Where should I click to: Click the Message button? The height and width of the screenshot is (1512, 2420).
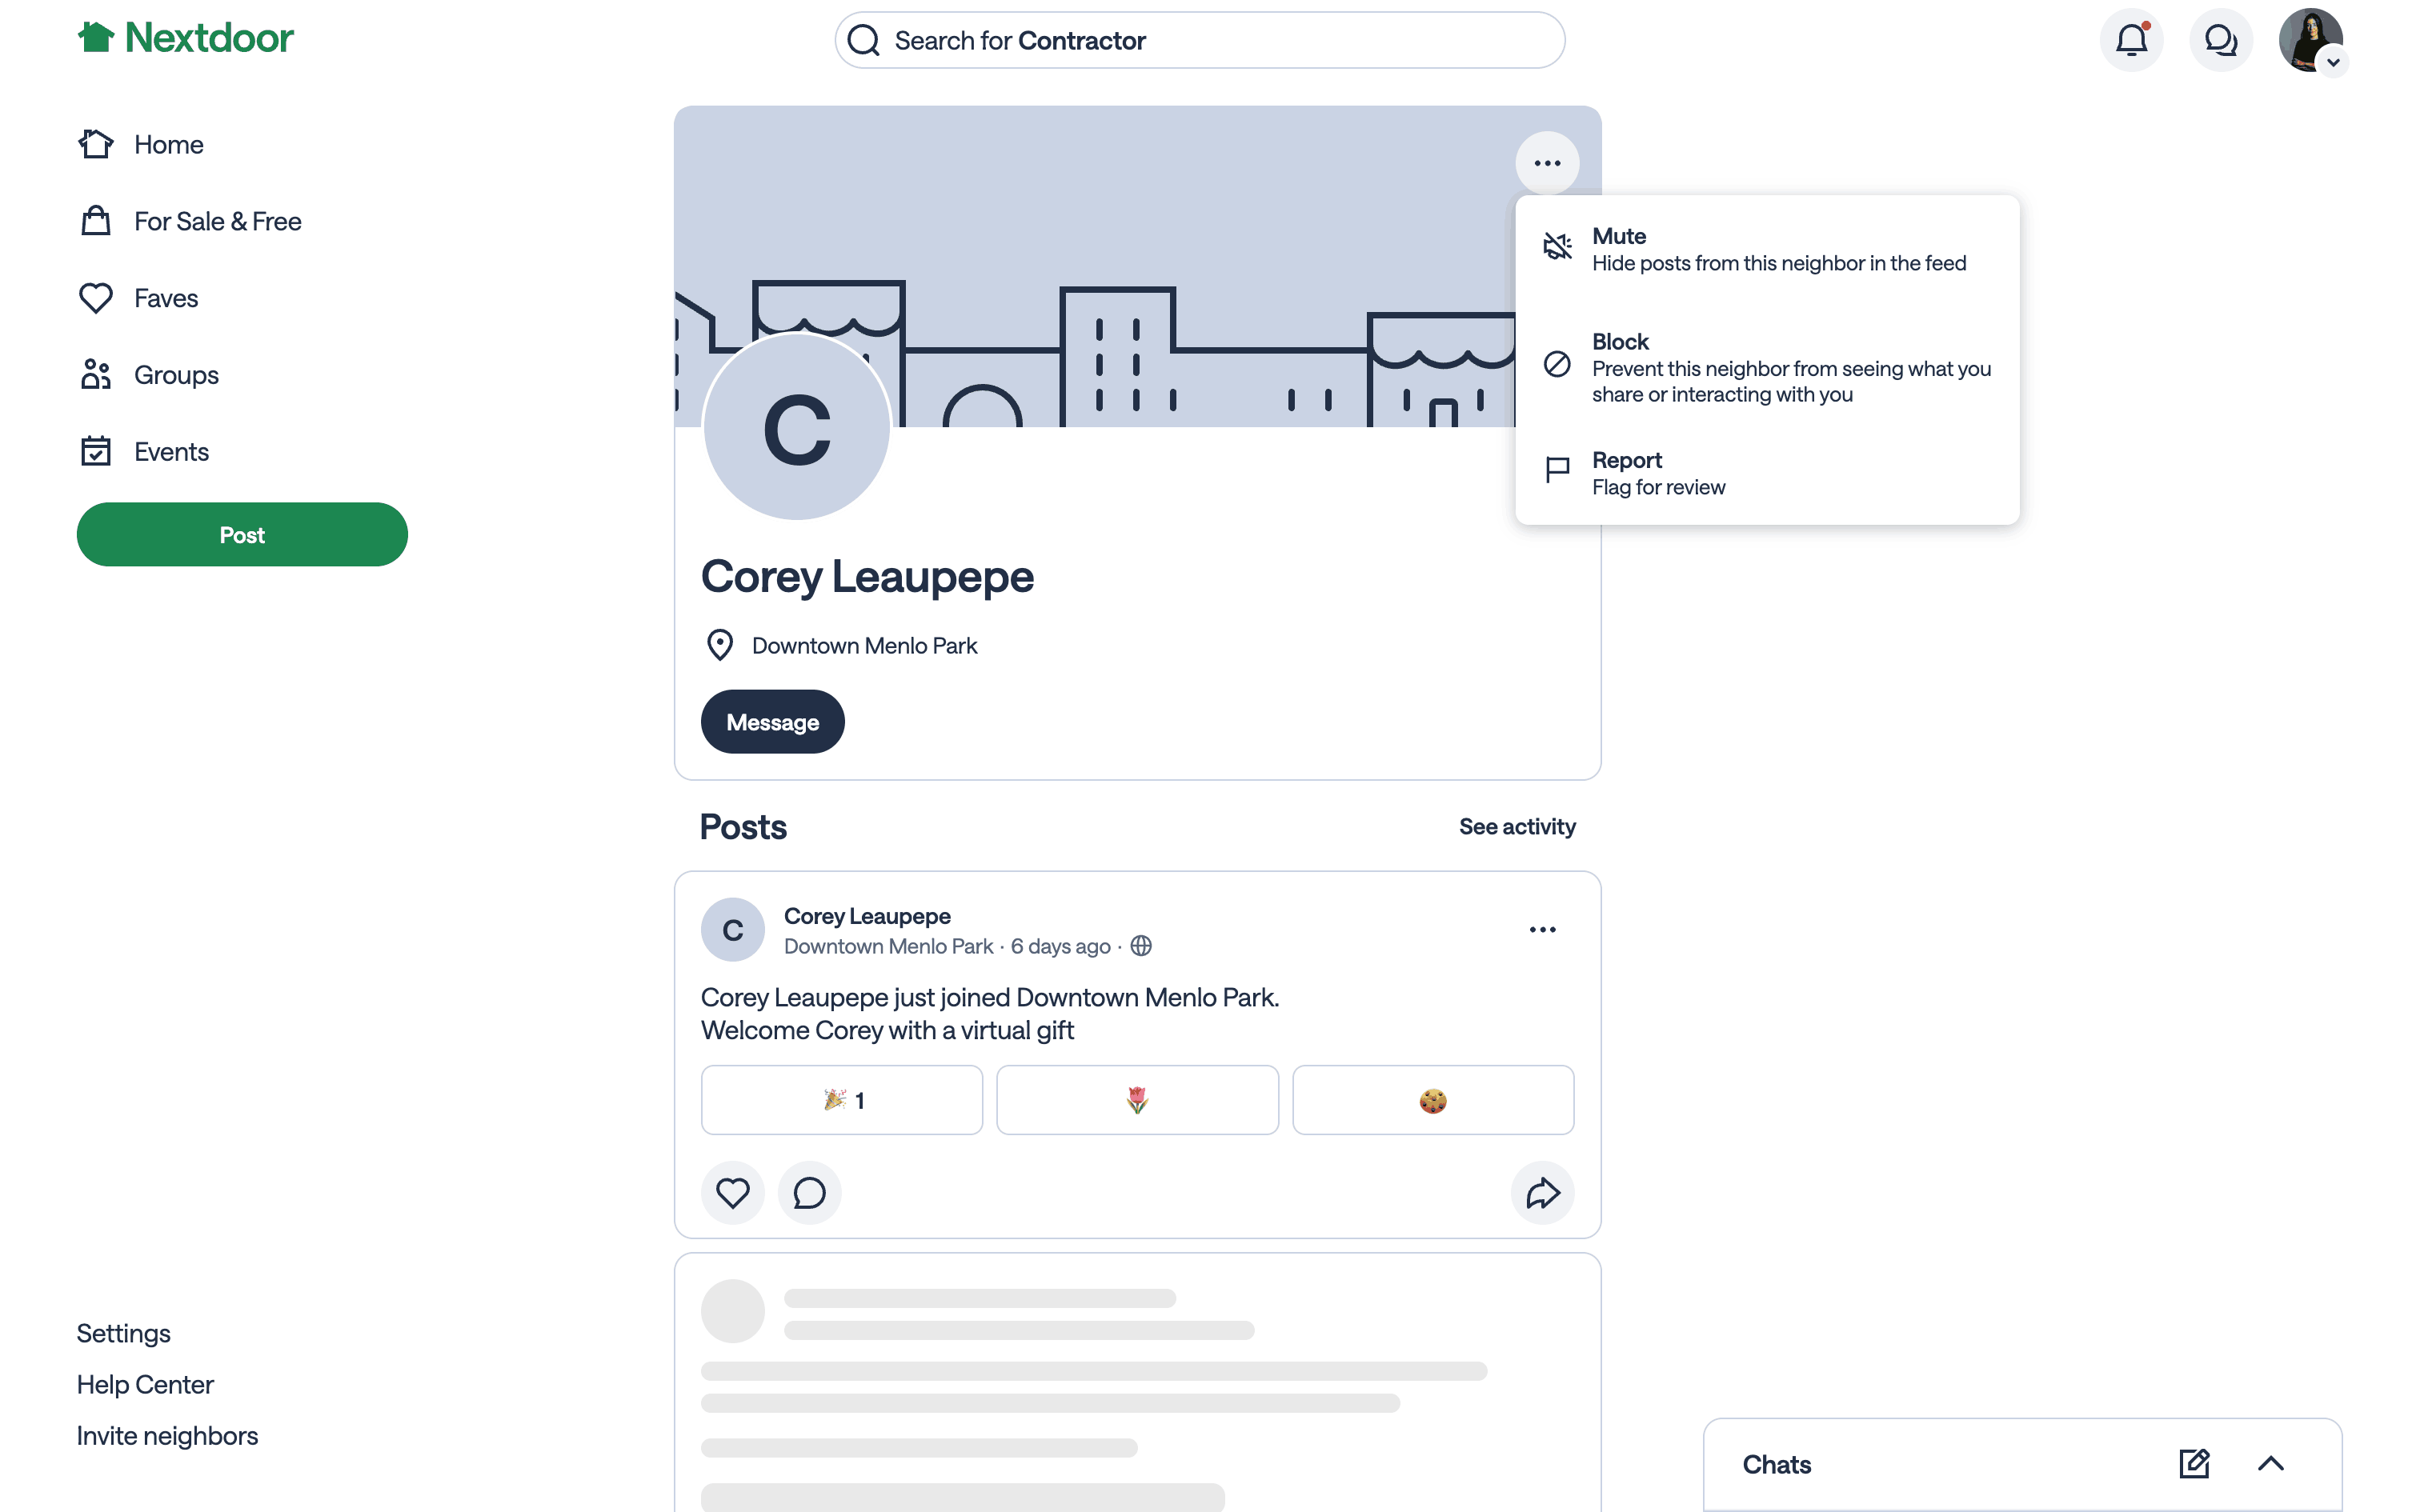(x=772, y=722)
